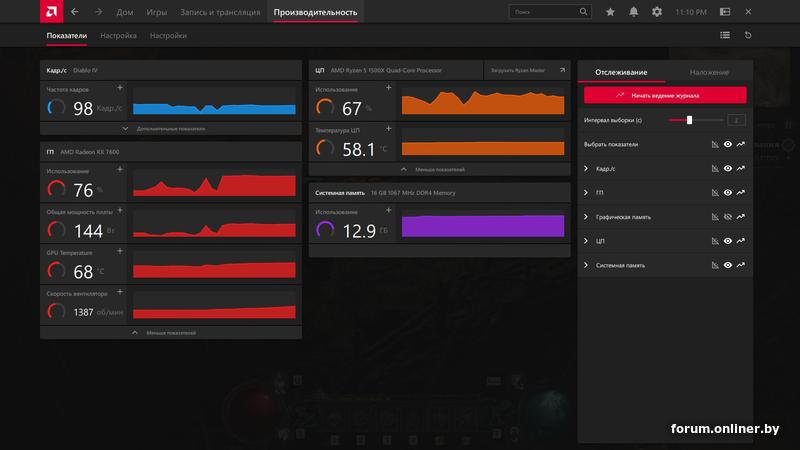The image size is (800, 450).
Task: Add GPU Temperature metric with plus icon
Action: (120, 251)
